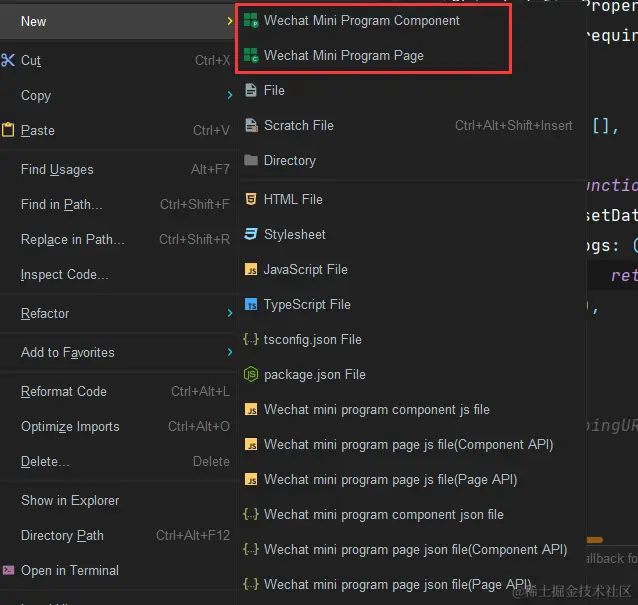
Task: Click the File document icon
Action: (251, 90)
